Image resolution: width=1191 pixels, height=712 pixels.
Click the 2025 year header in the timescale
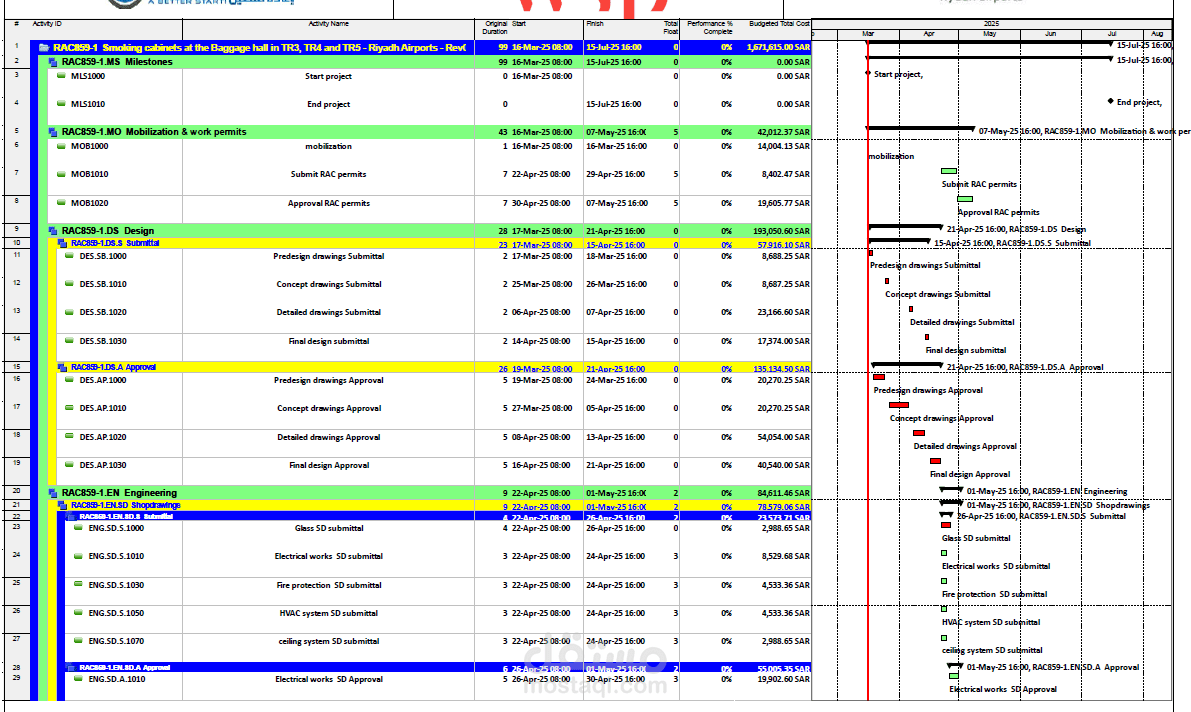[x=992, y=24]
